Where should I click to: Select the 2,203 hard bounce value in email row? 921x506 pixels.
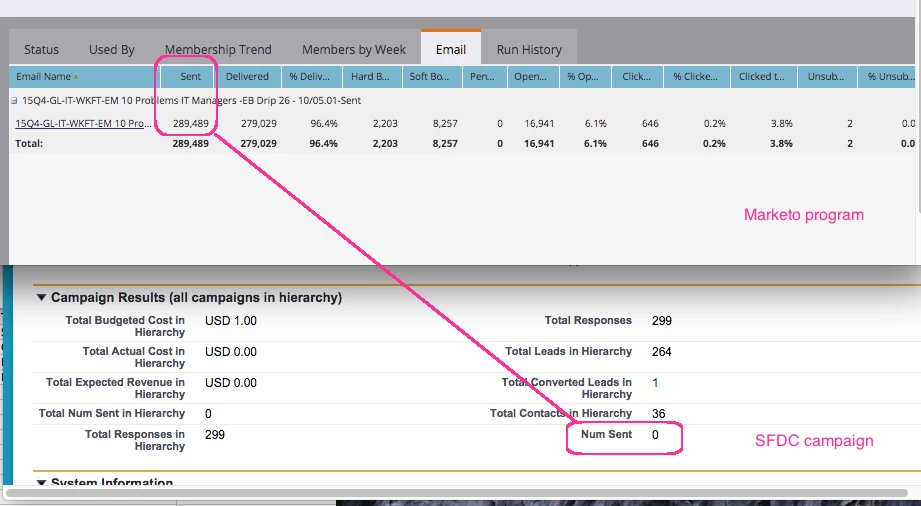click(x=385, y=123)
